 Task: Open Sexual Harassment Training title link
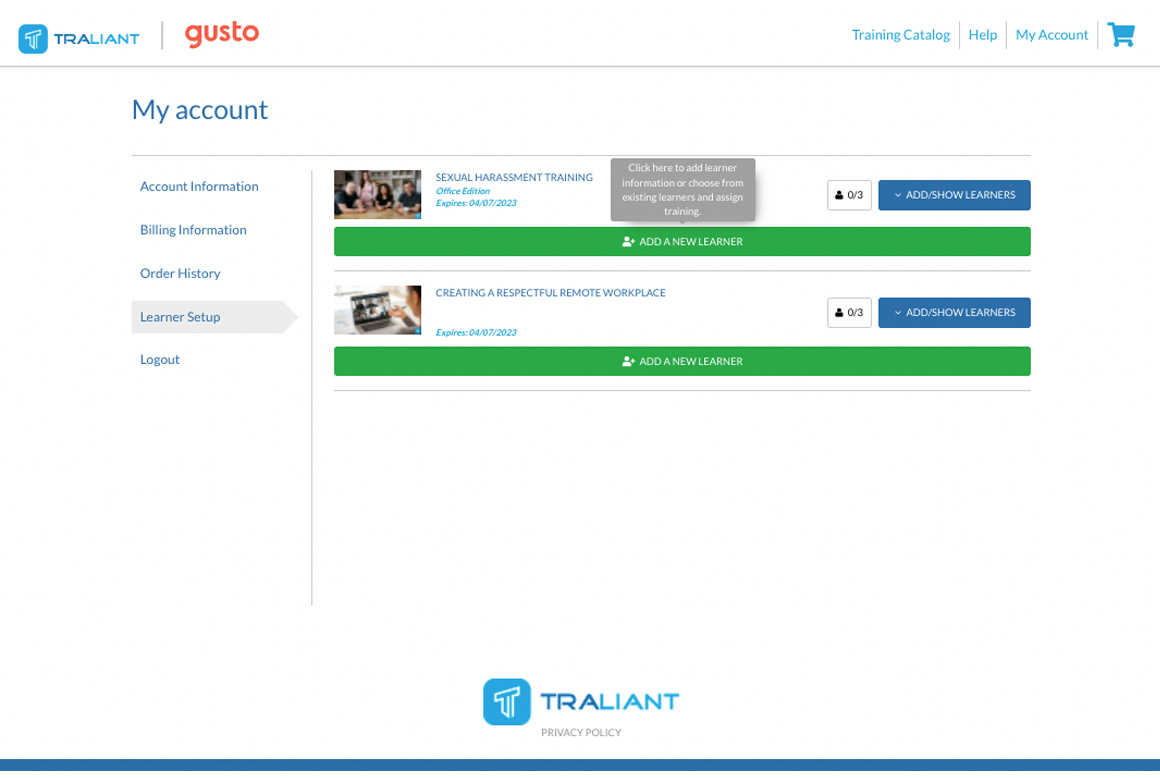click(x=514, y=177)
